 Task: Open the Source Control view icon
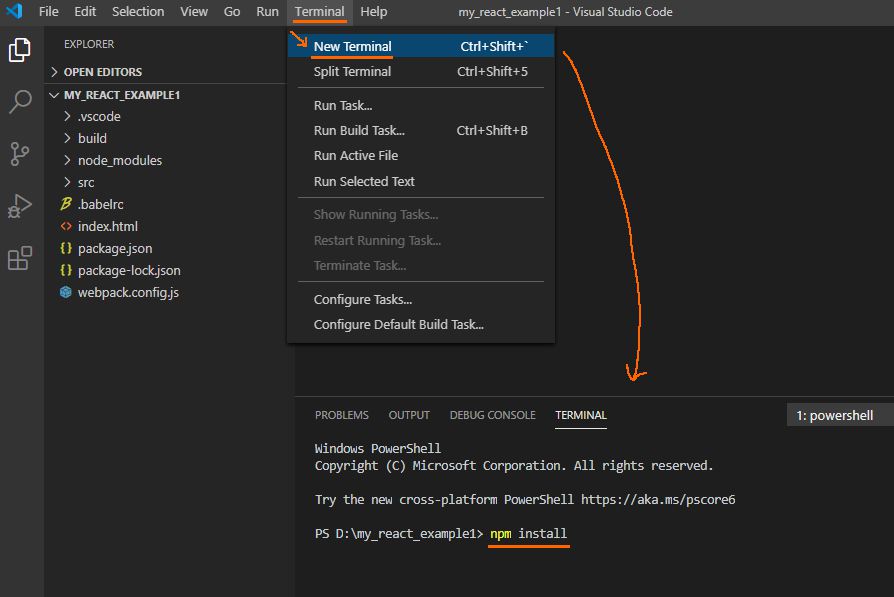point(20,154)
